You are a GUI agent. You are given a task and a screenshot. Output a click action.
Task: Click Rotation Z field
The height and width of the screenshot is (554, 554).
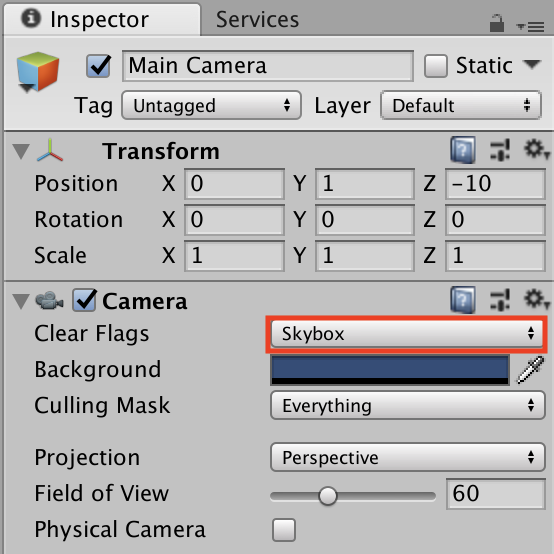[495, 220]
